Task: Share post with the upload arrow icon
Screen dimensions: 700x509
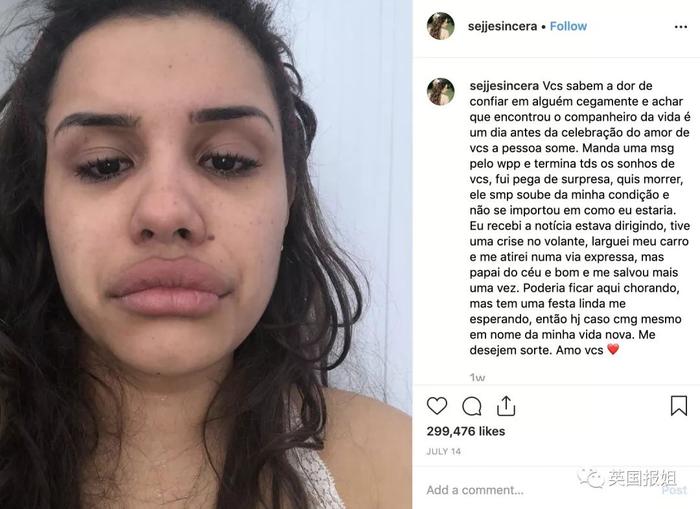Action: point(506,405)
